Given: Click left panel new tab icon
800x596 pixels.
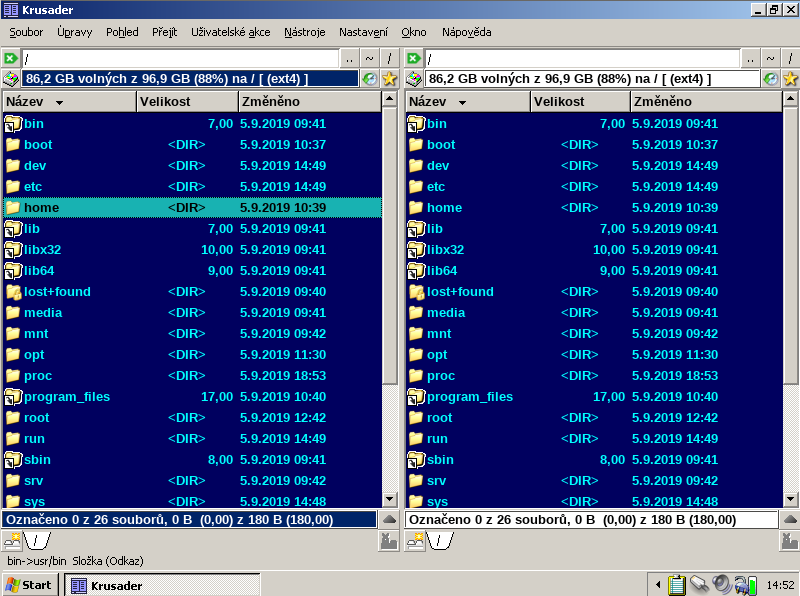Looking at the screenshot, I should [x=12, y=541].
